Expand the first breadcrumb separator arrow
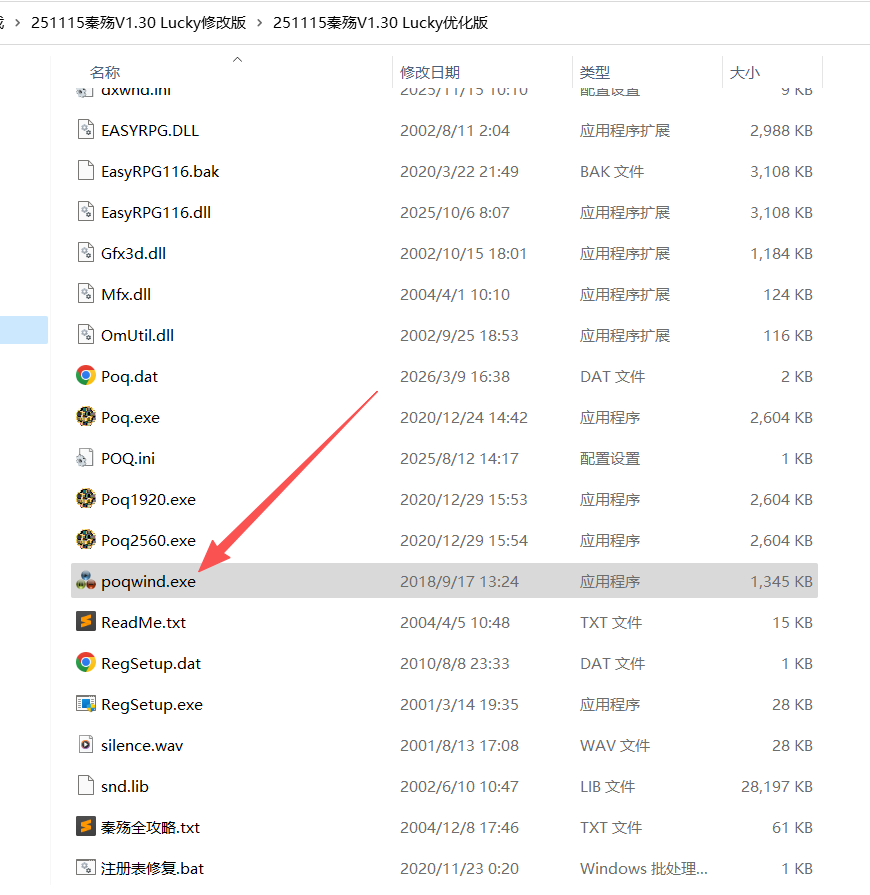The image size is (870, 895). pyautogui.click(x=17, y=22)
